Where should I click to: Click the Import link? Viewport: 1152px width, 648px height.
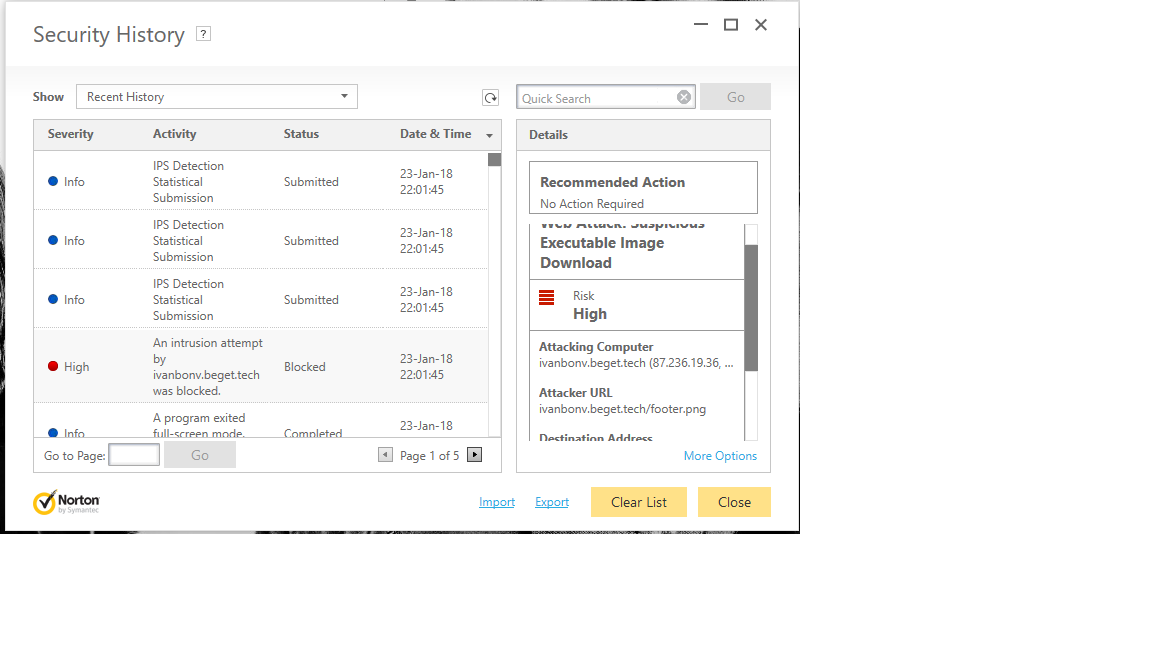tap(497, 502)
